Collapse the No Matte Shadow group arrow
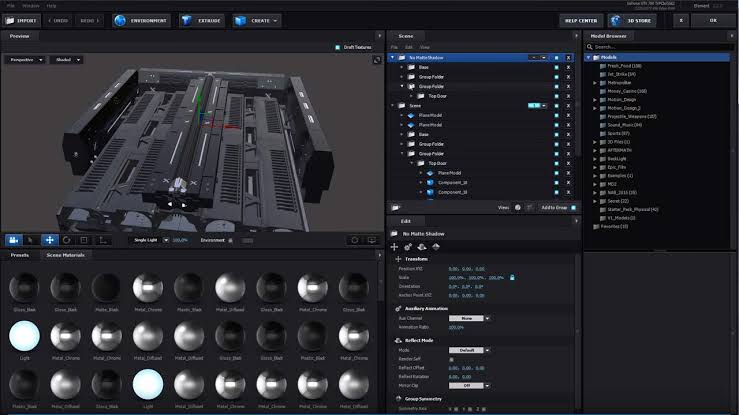The width and height of the screenshot is (739, 415). 392,58
